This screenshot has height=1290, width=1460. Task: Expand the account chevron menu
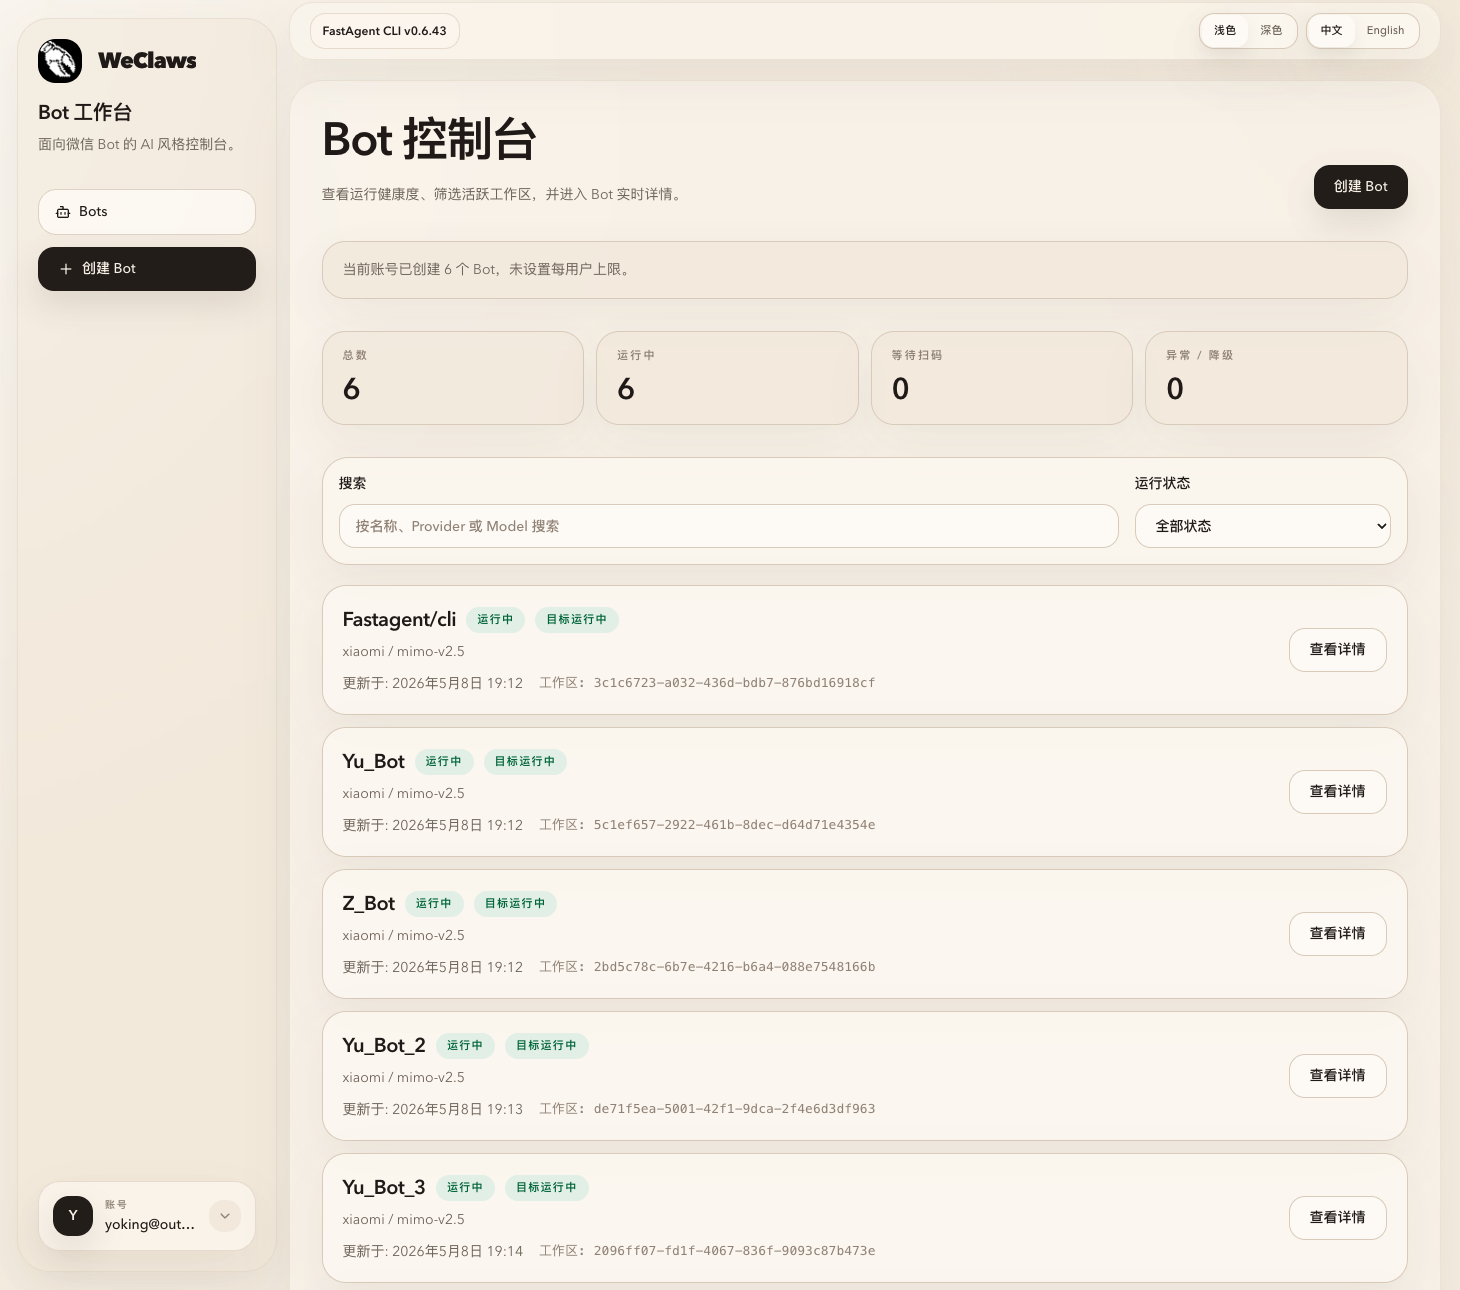(x=225, y=1216)
